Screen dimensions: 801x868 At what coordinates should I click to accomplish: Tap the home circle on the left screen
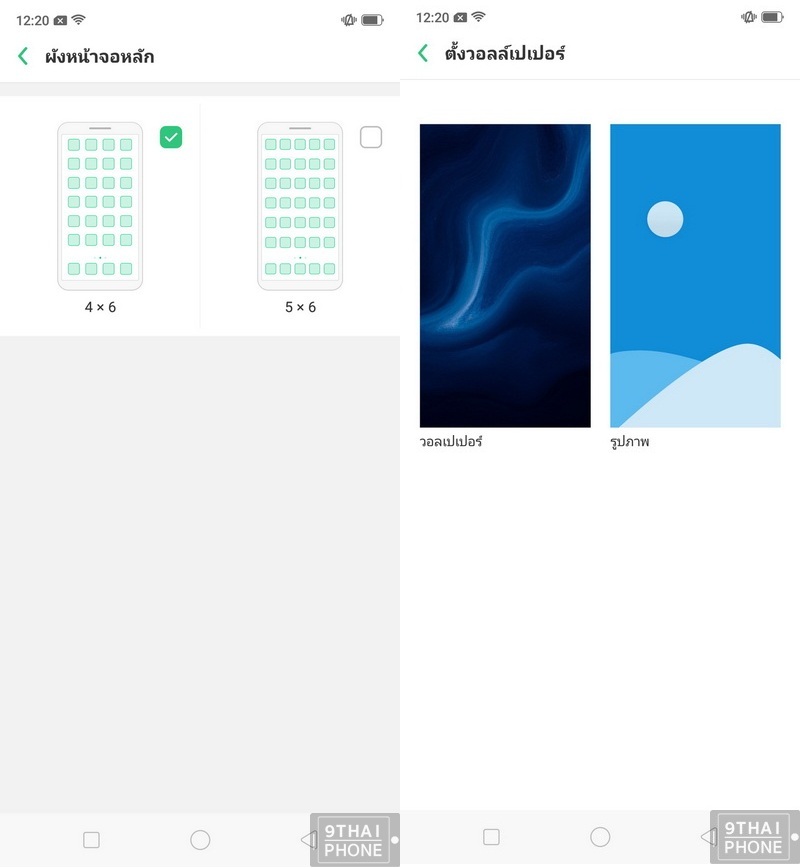tap(200, 840)
